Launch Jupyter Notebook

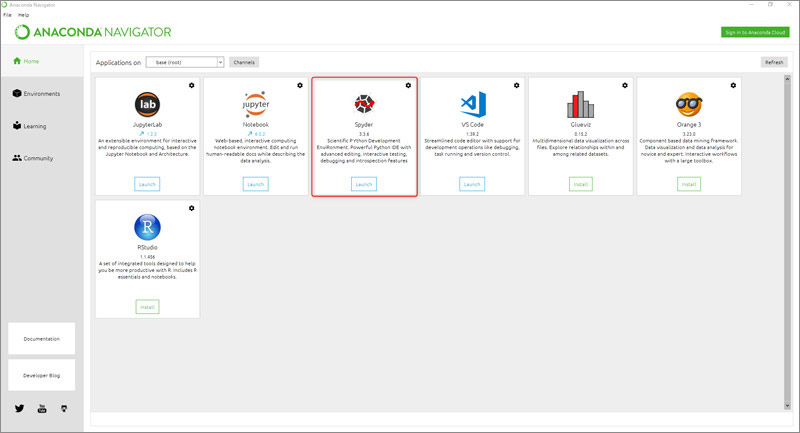point(256,184)
